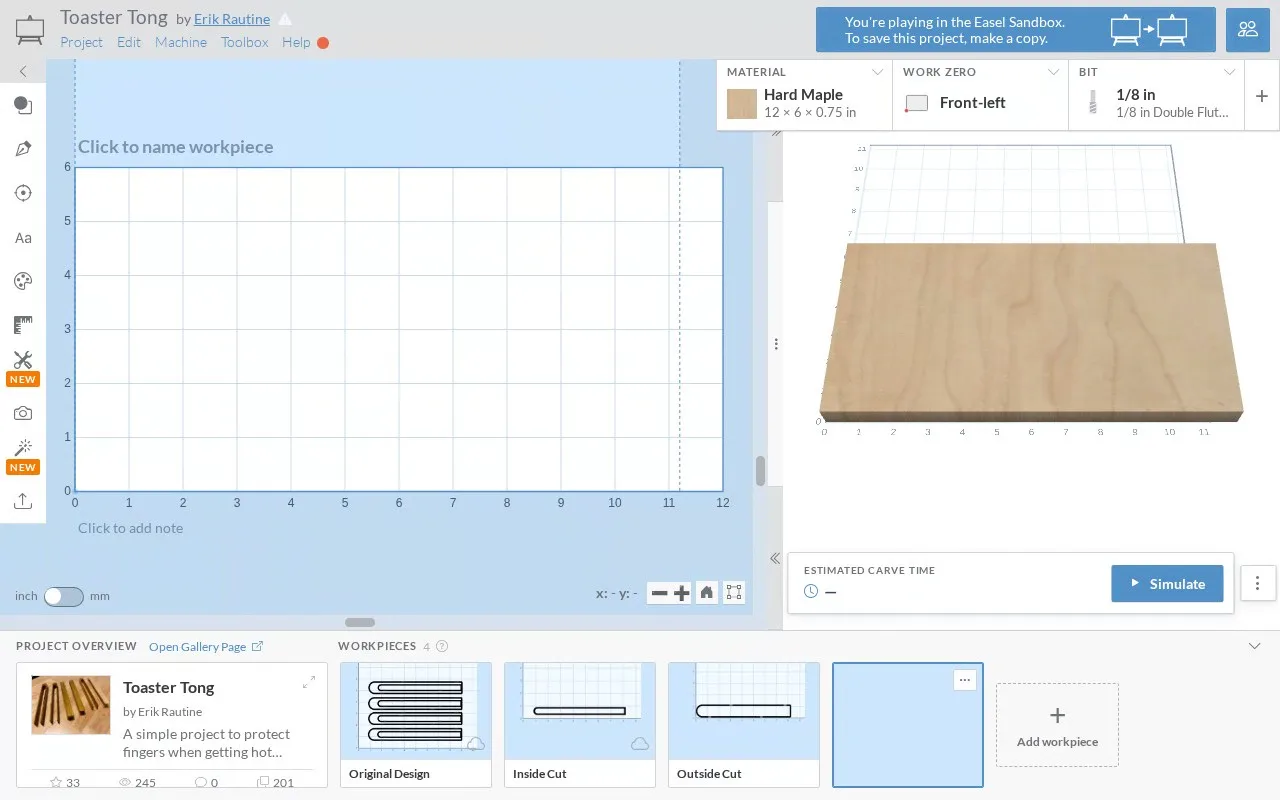
Task: Collapse the preview pane double-arrow
Action: click(x=775, y=559)
